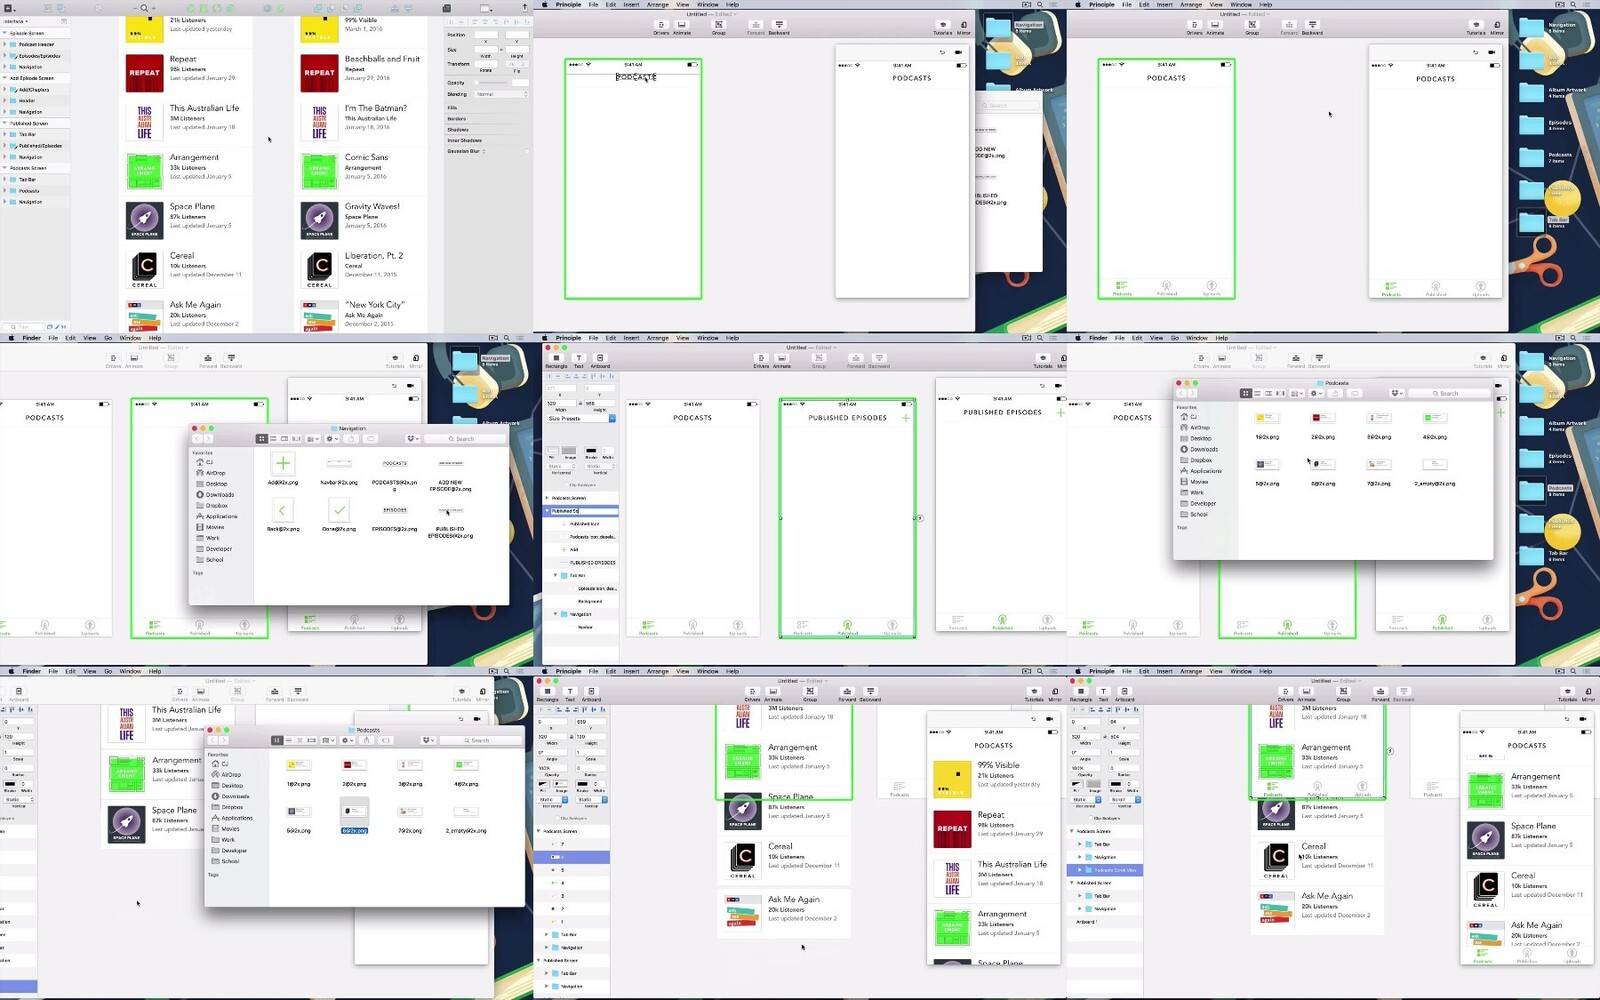Open Desktop in the Navigation Finder sidebar
Image resolution: width=1600 pixels, height=1000 pixels.
tap(216, 484)
